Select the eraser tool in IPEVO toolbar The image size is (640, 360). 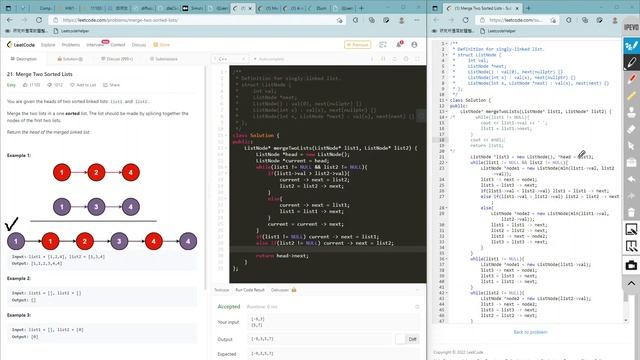coord(631,129)
